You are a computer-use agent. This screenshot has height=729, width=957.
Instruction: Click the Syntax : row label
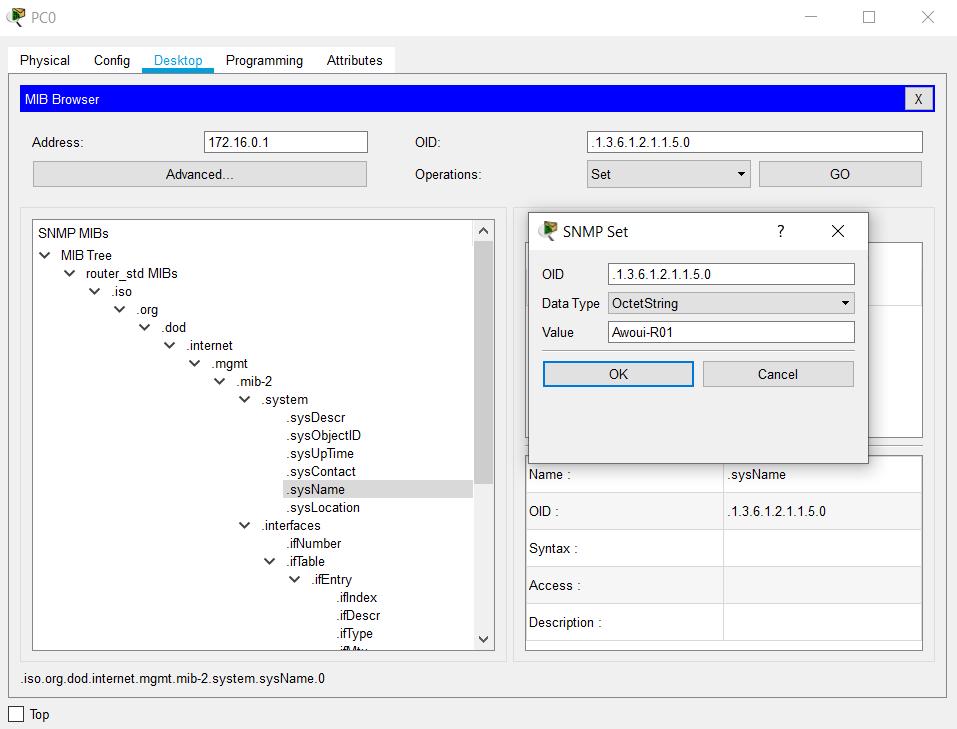553,549
